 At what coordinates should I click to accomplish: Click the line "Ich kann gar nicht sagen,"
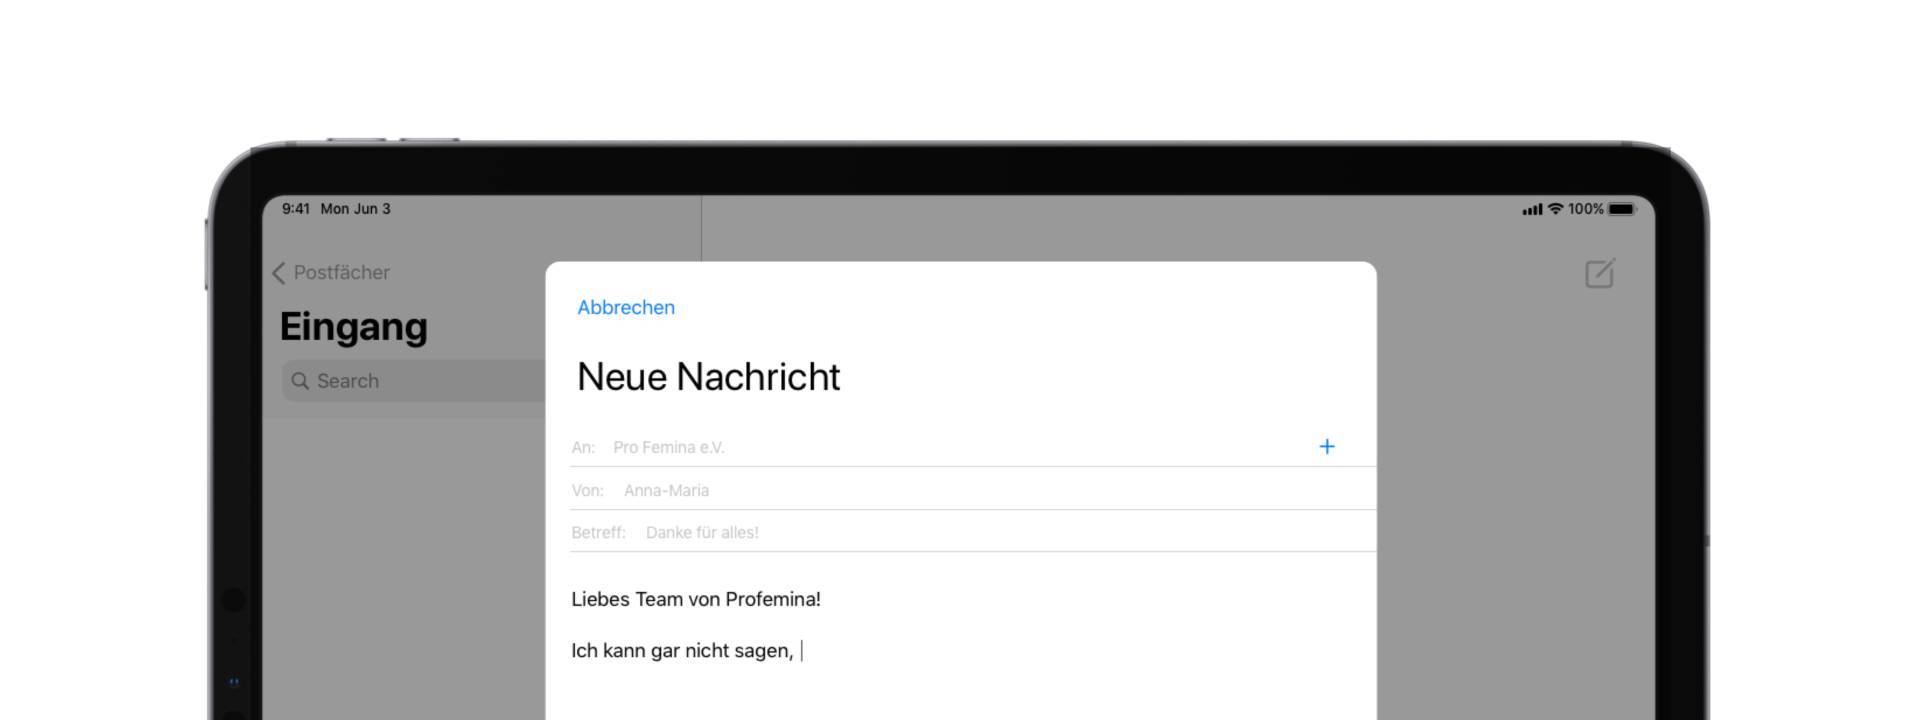682,651
